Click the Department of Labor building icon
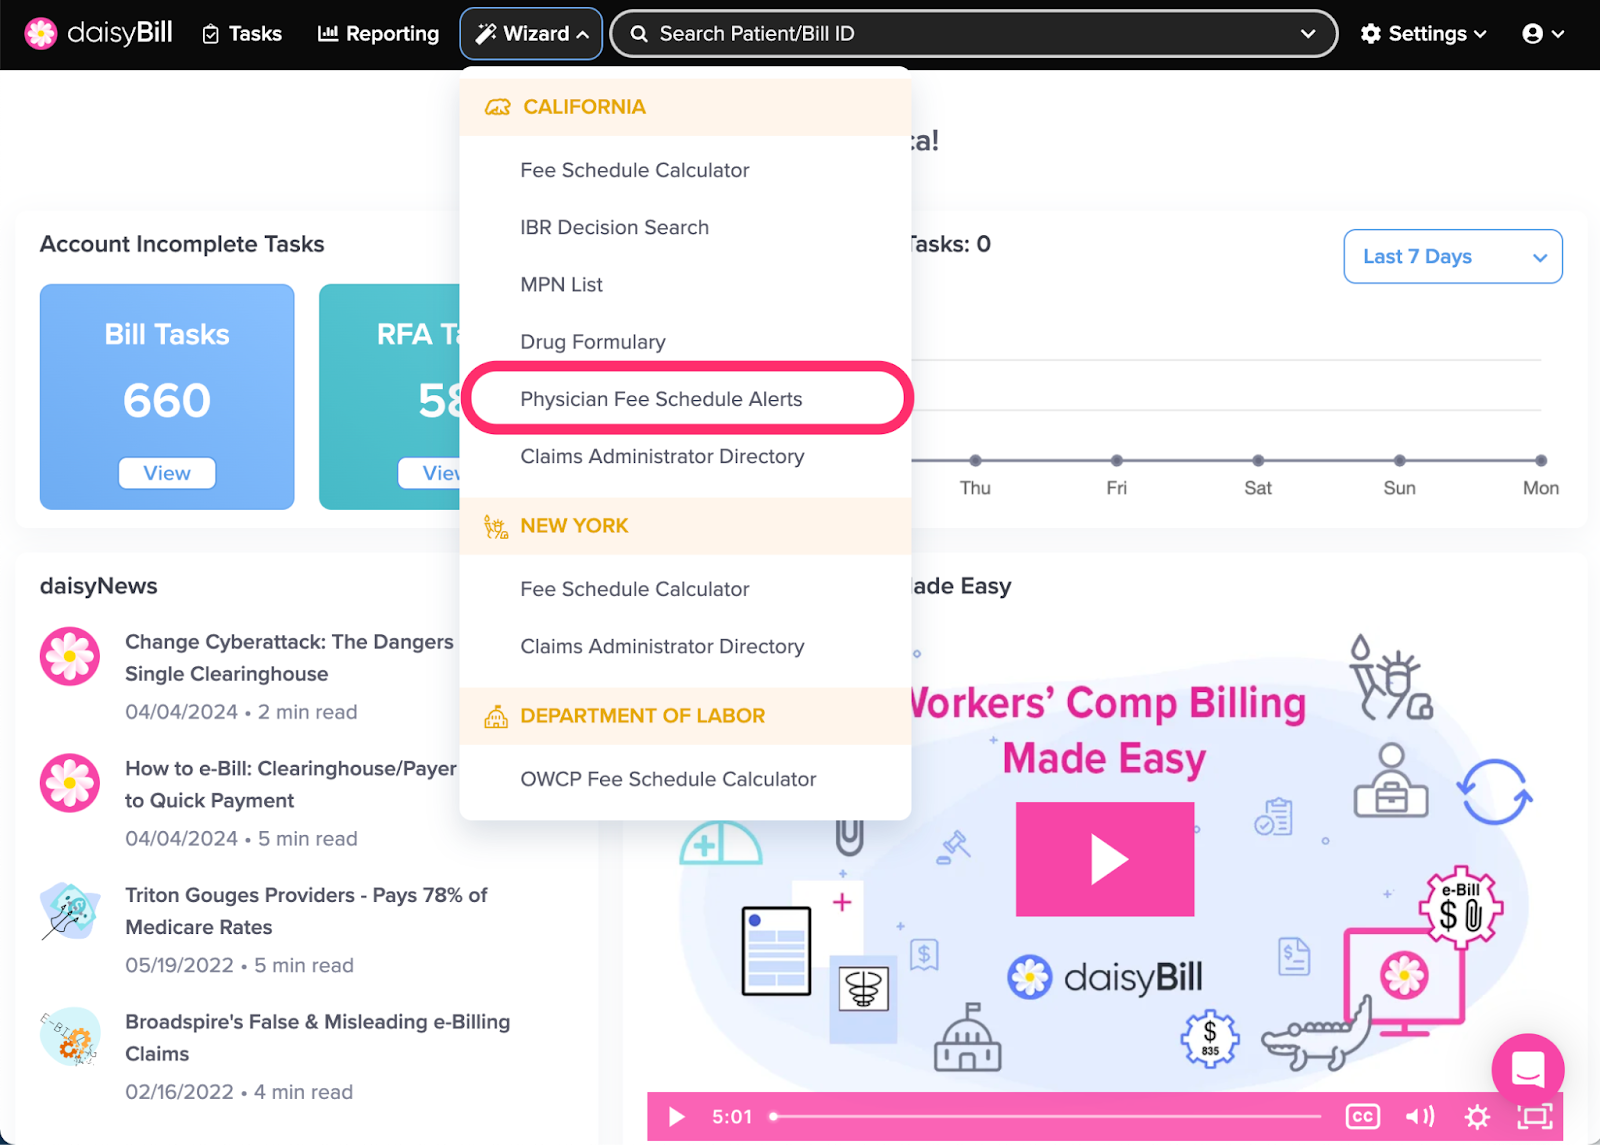Screen dimensions: 1600x1145 pyautogui.click(x=496, y=716)
